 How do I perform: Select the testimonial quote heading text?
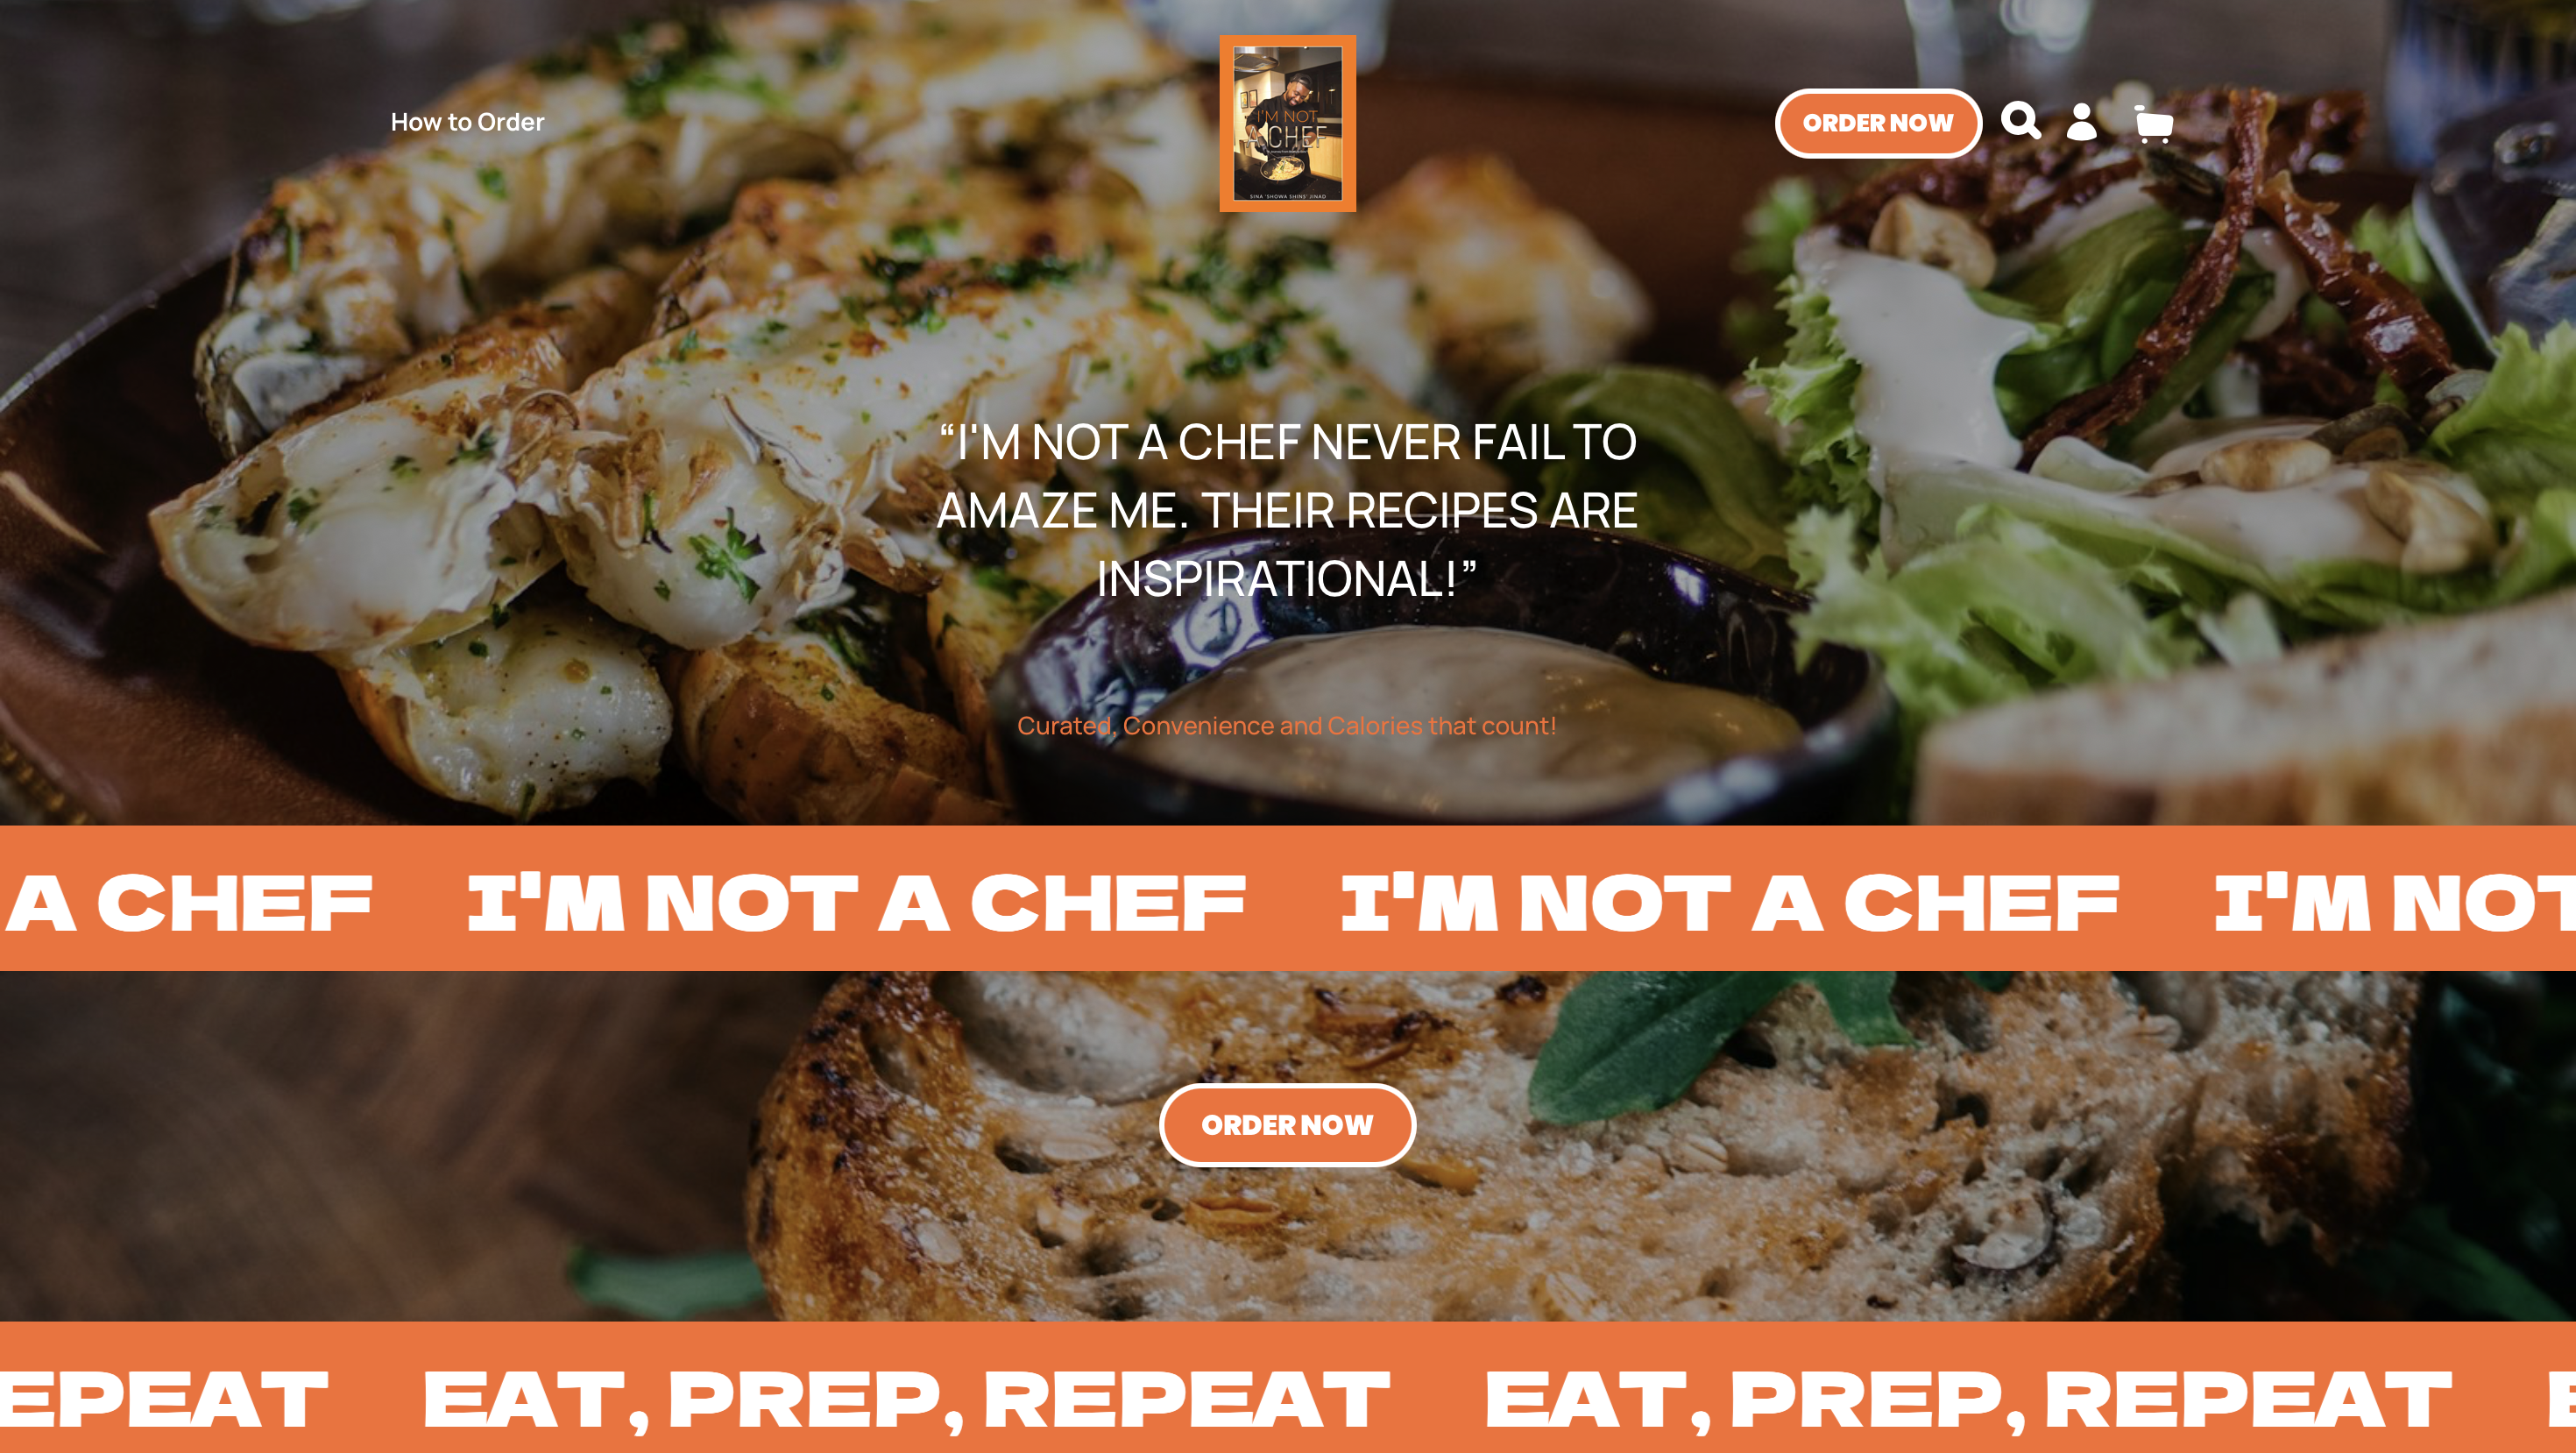[1287, 510]
